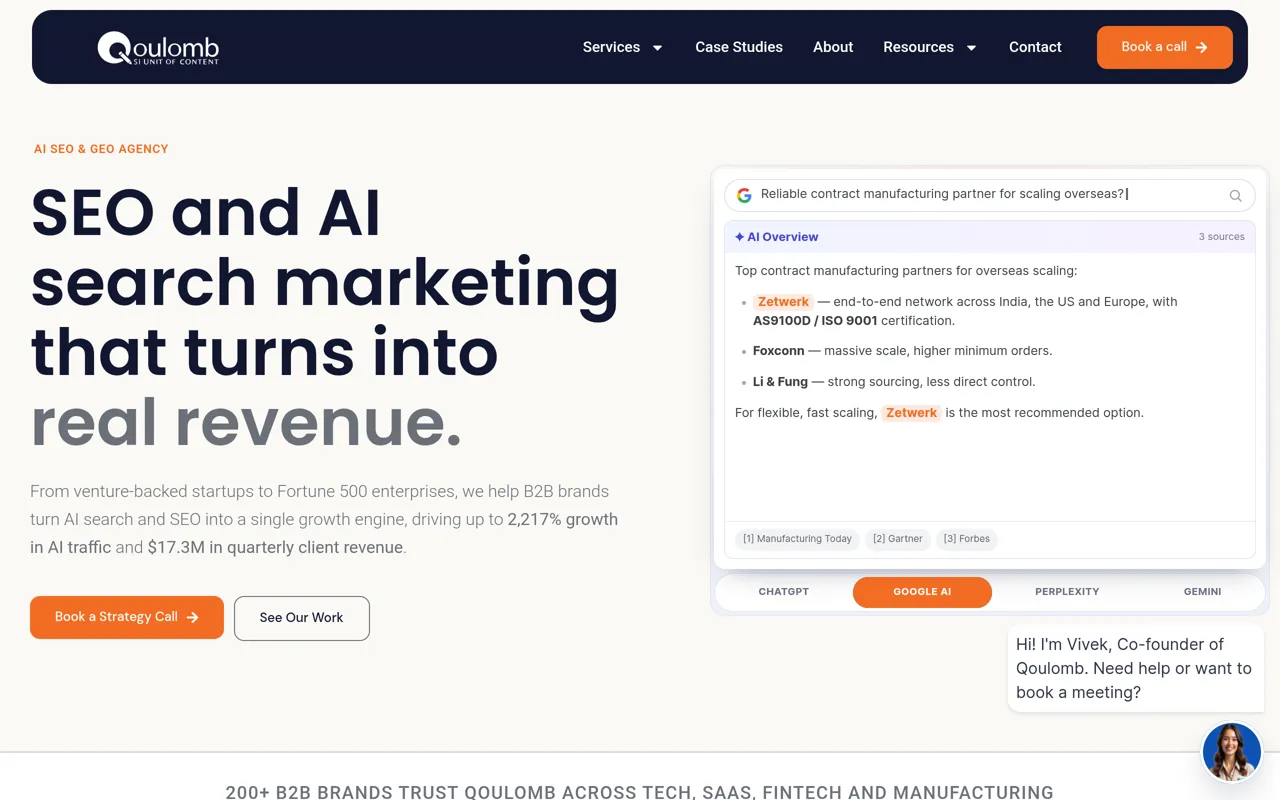Open the Manufacturing Today source chip
1280x800 pixels.
(797, 539)
